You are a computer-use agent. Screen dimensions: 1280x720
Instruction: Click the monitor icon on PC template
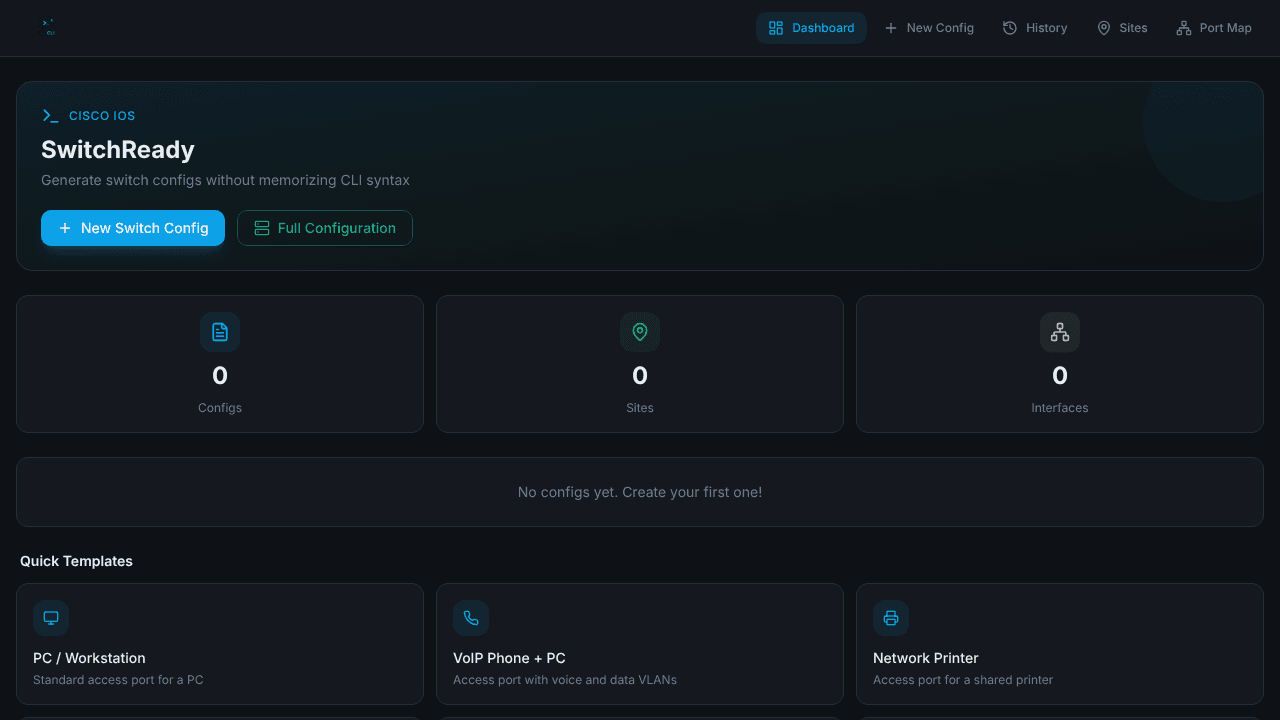click(x=51, y=618)
